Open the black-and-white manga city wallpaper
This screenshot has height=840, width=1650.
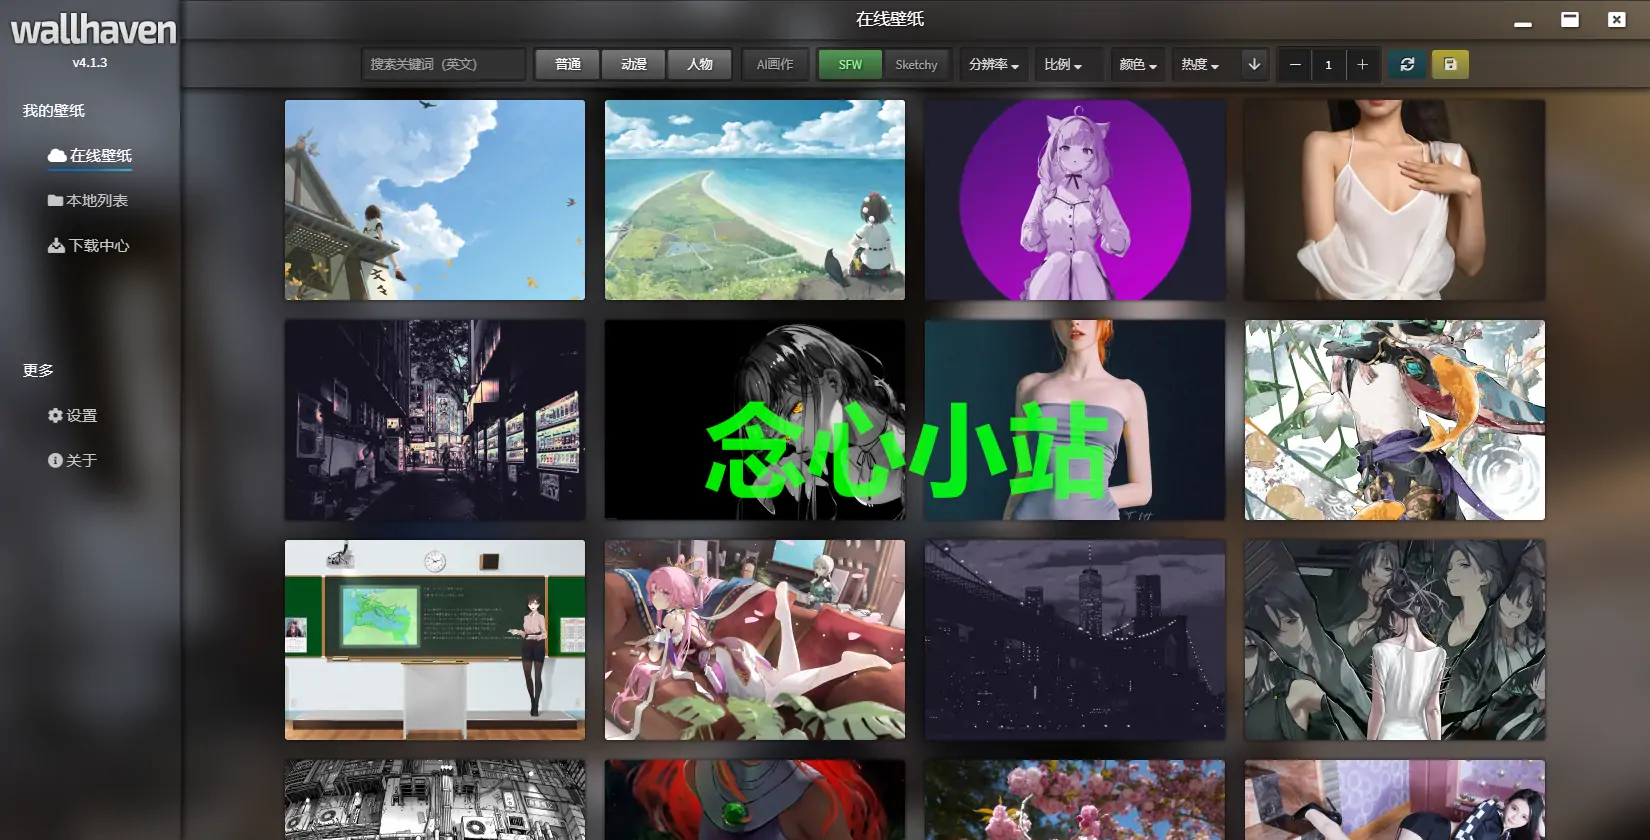(x=435, y=800)
